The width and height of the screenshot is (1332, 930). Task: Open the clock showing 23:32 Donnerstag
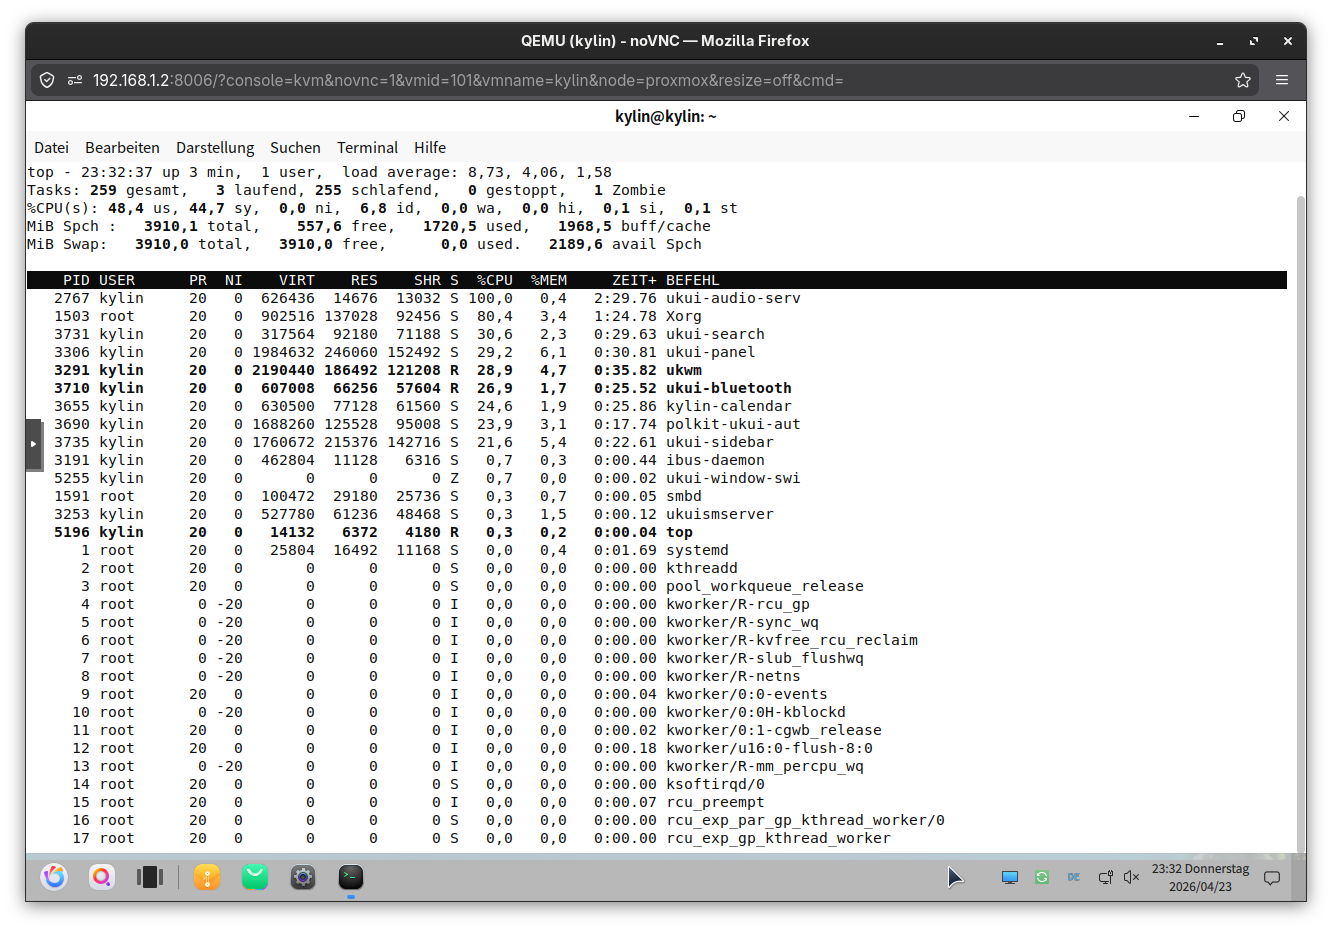tap(1200, 877)
